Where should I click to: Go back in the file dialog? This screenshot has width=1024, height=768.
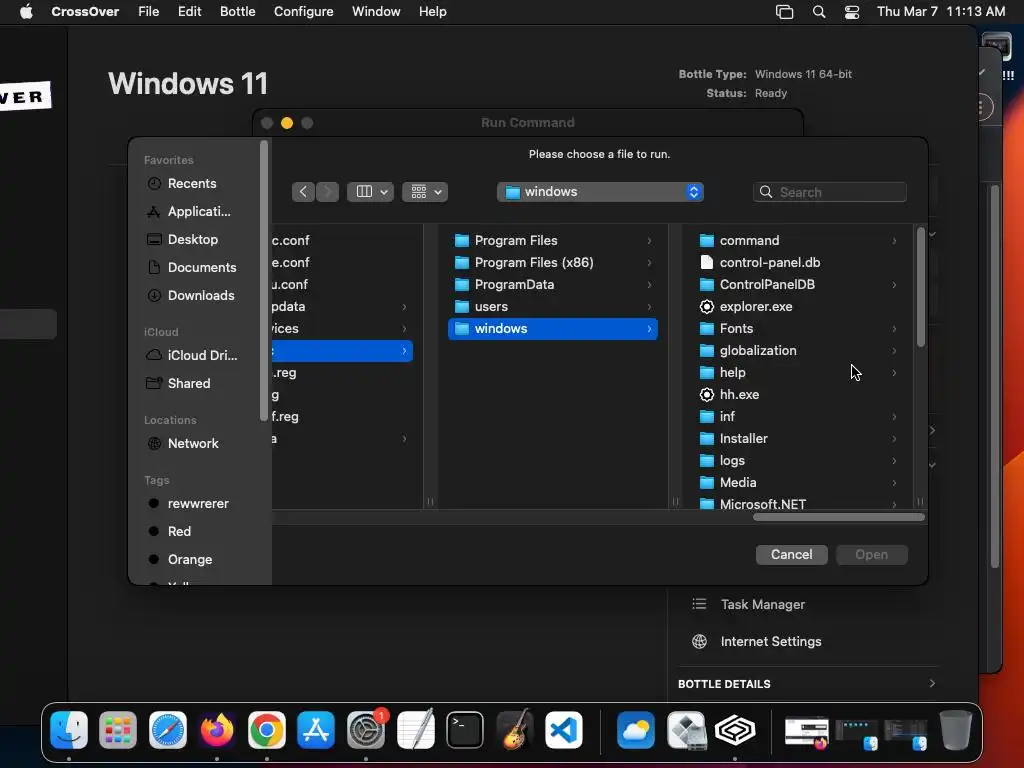pyautogui.click(x=303, y=192)
